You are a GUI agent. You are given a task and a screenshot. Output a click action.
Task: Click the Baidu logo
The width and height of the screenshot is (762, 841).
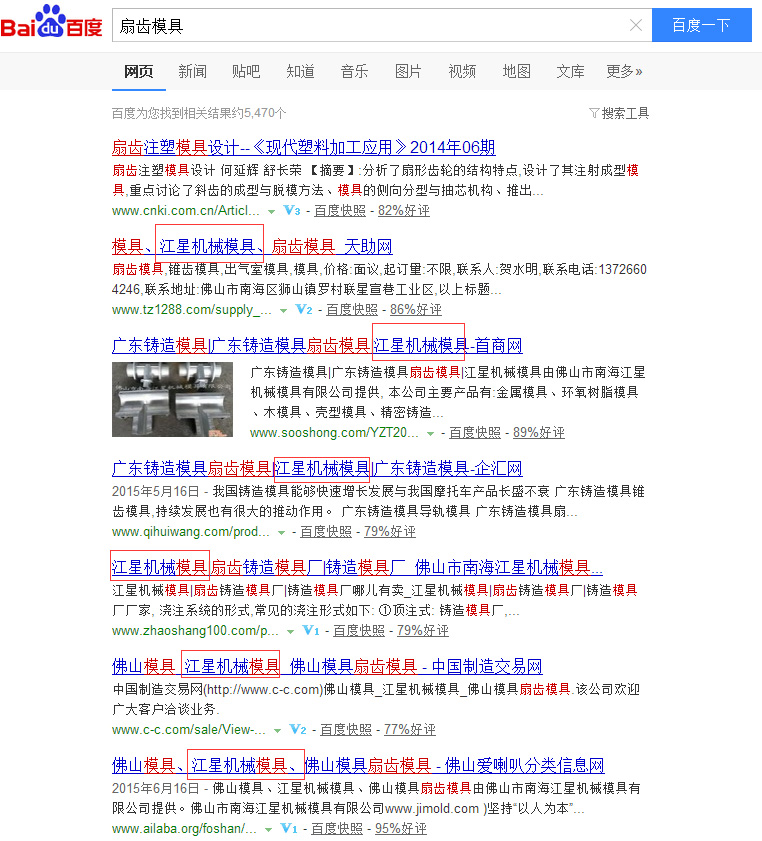[x=51, y=22]
